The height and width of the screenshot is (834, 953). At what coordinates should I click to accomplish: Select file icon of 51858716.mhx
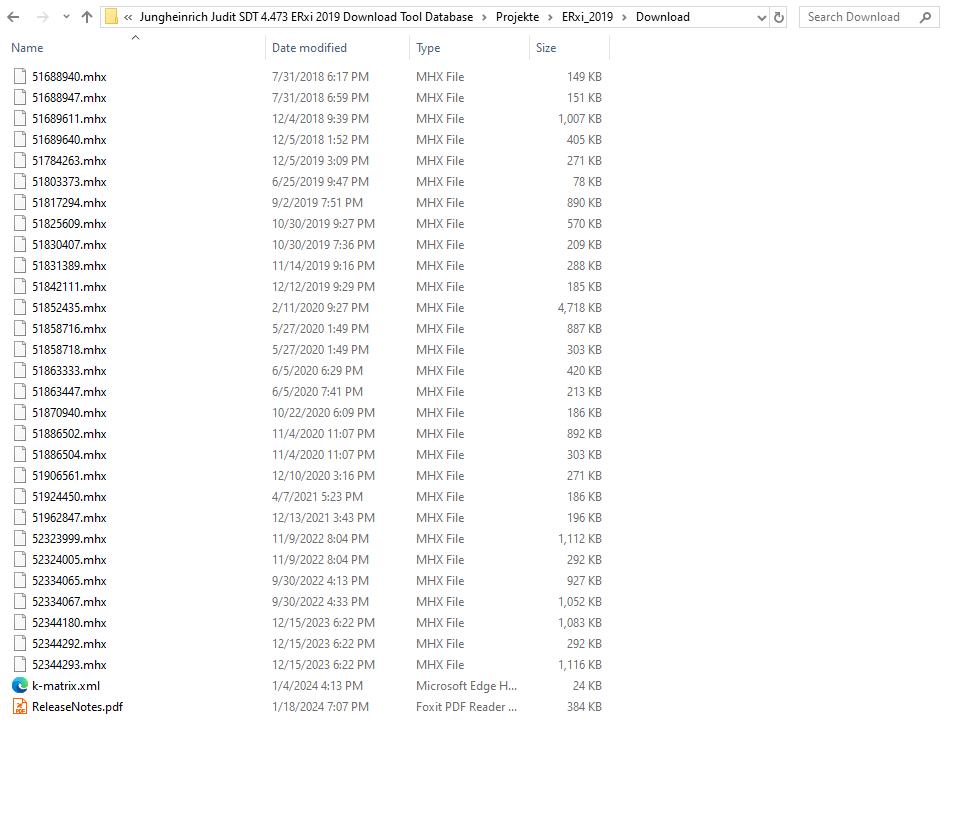(20, 328)
